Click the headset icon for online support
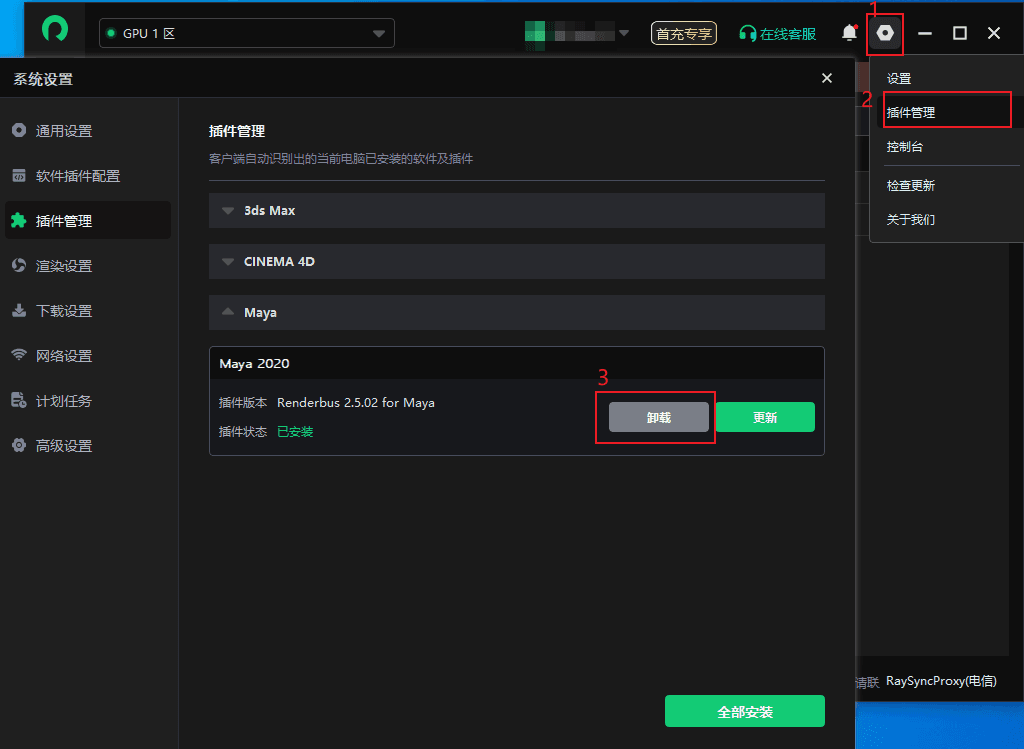Screen dimensions: 1024x749 [747, 34]
